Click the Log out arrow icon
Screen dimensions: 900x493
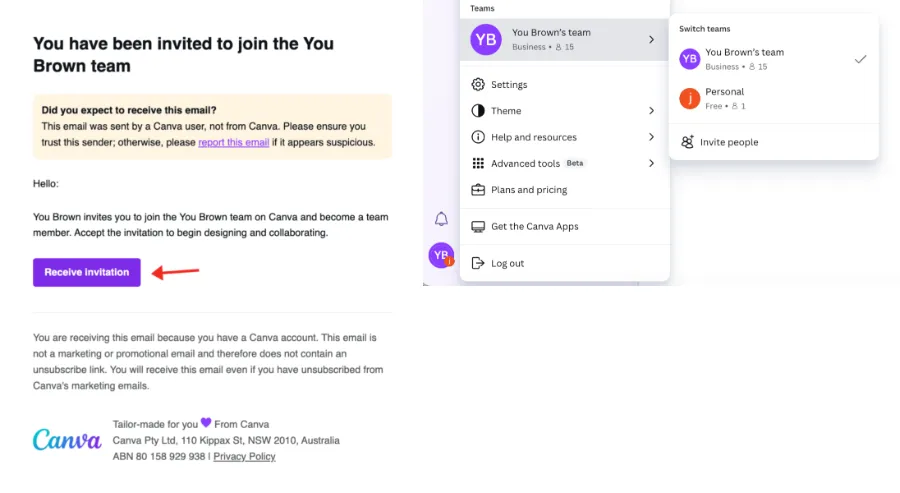pos(478,263)
